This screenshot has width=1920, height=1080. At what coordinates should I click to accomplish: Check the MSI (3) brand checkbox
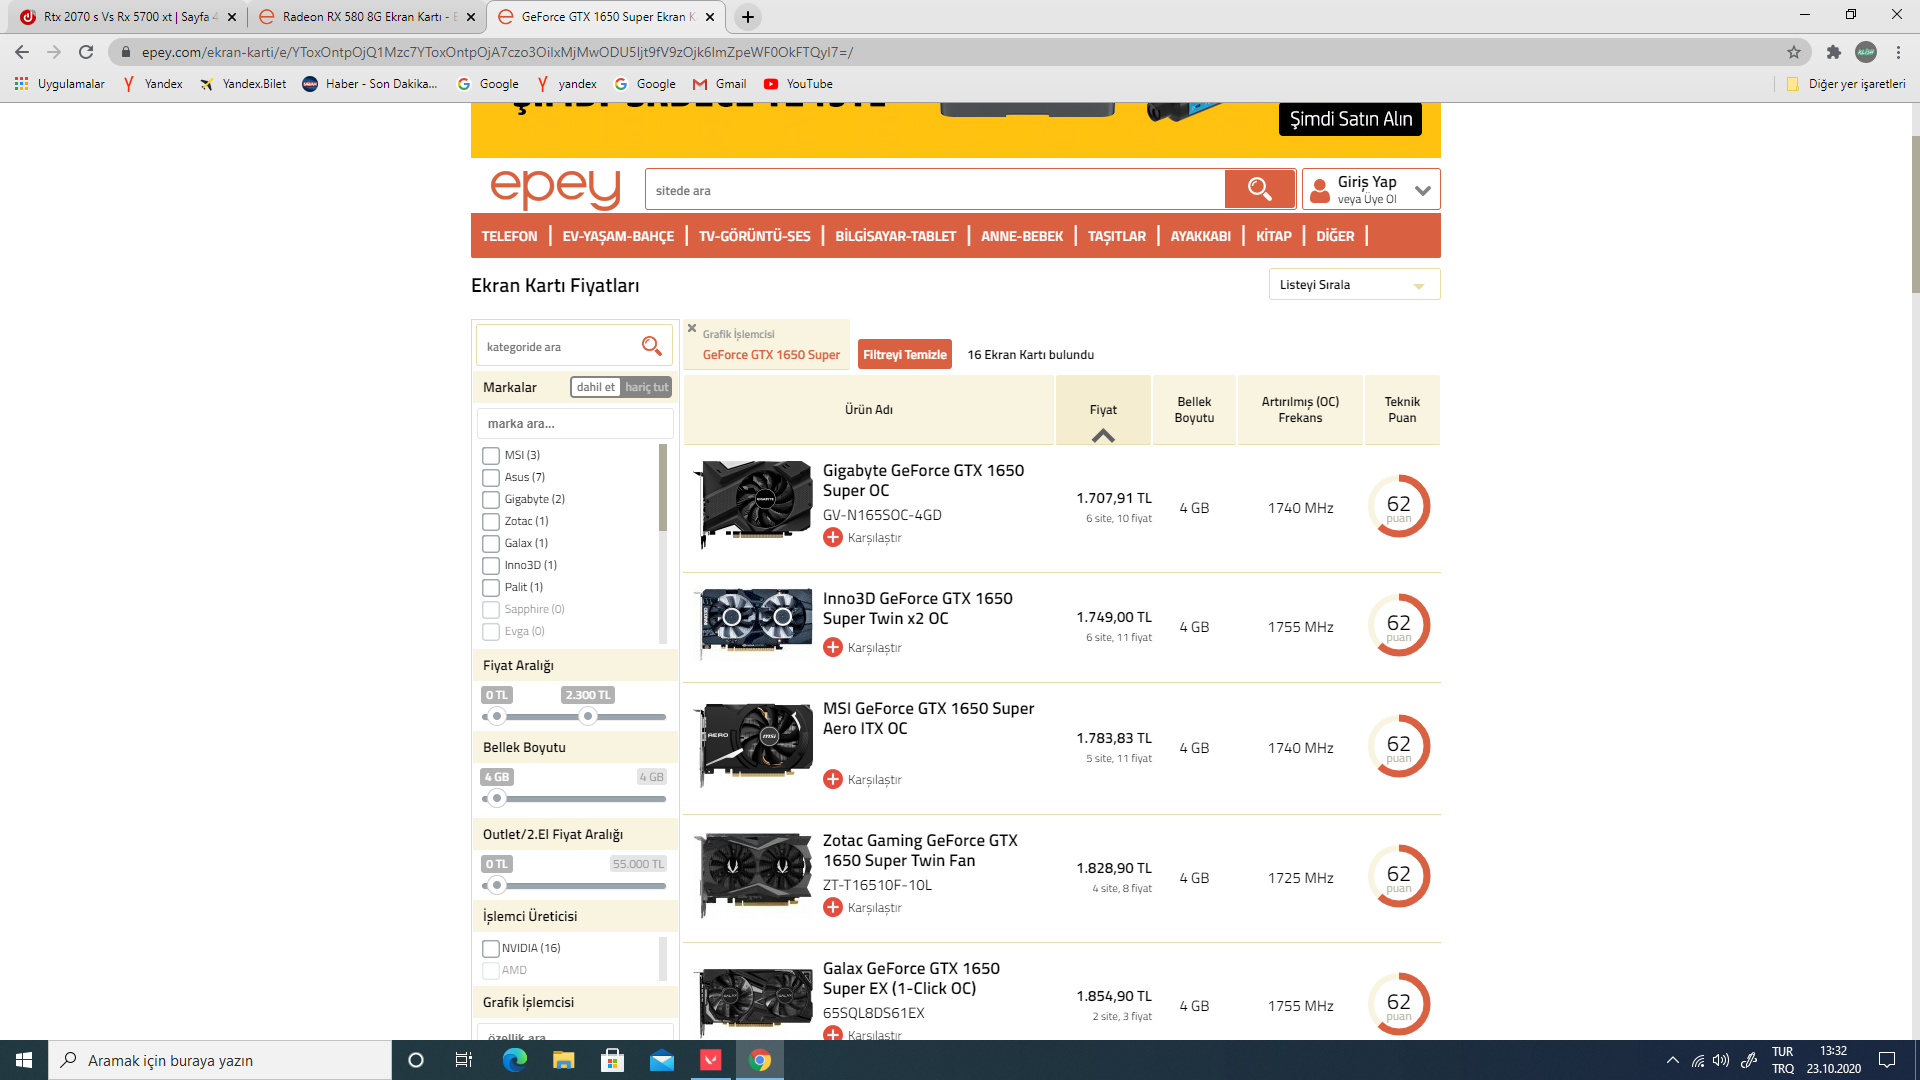pyautogui.click(x=491, y=456)
